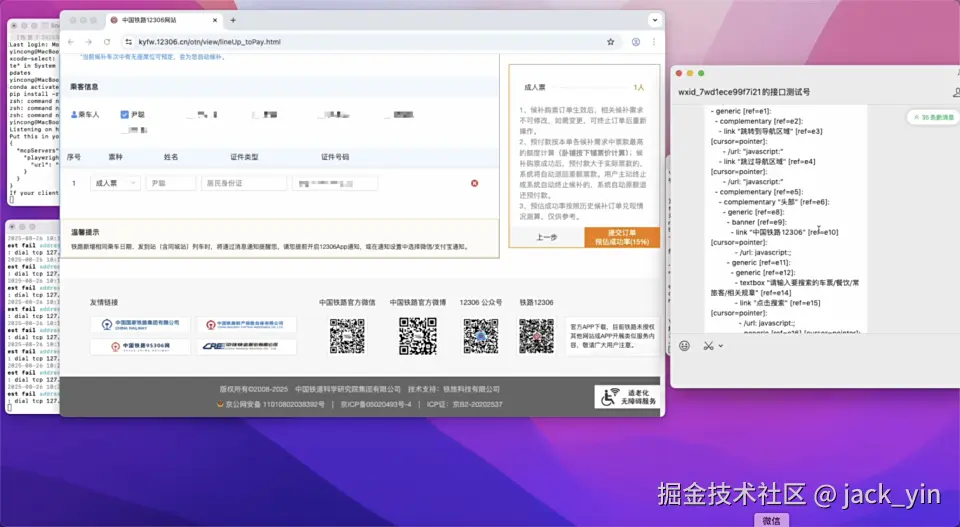The height and width of the screenshot is (527, 960).
Task: Open the 成人票 ticket type dropdown
Action: (x=115, y=183)
